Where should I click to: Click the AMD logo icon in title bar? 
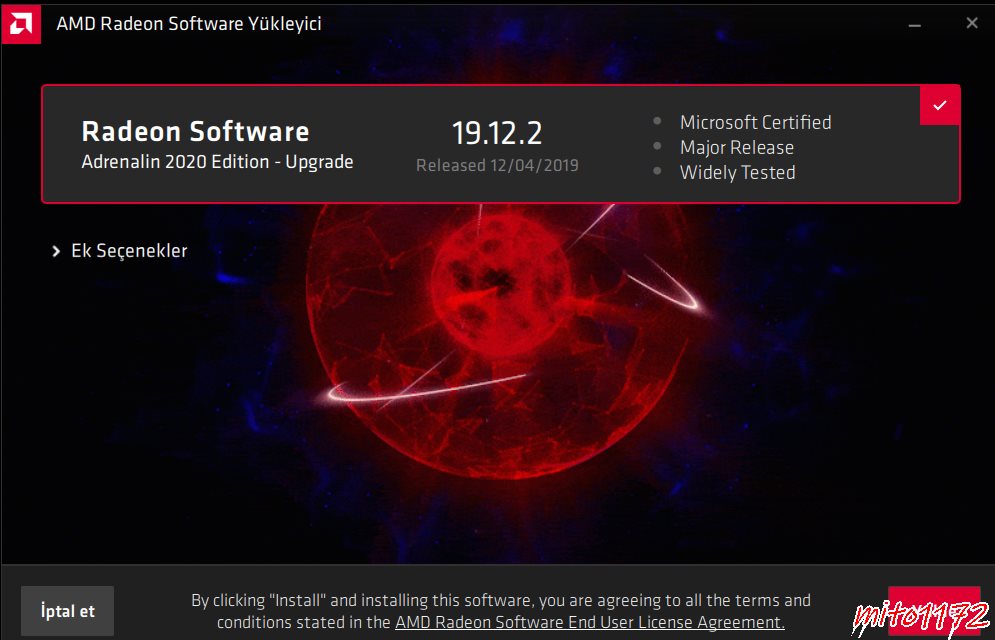click(21, 24)
